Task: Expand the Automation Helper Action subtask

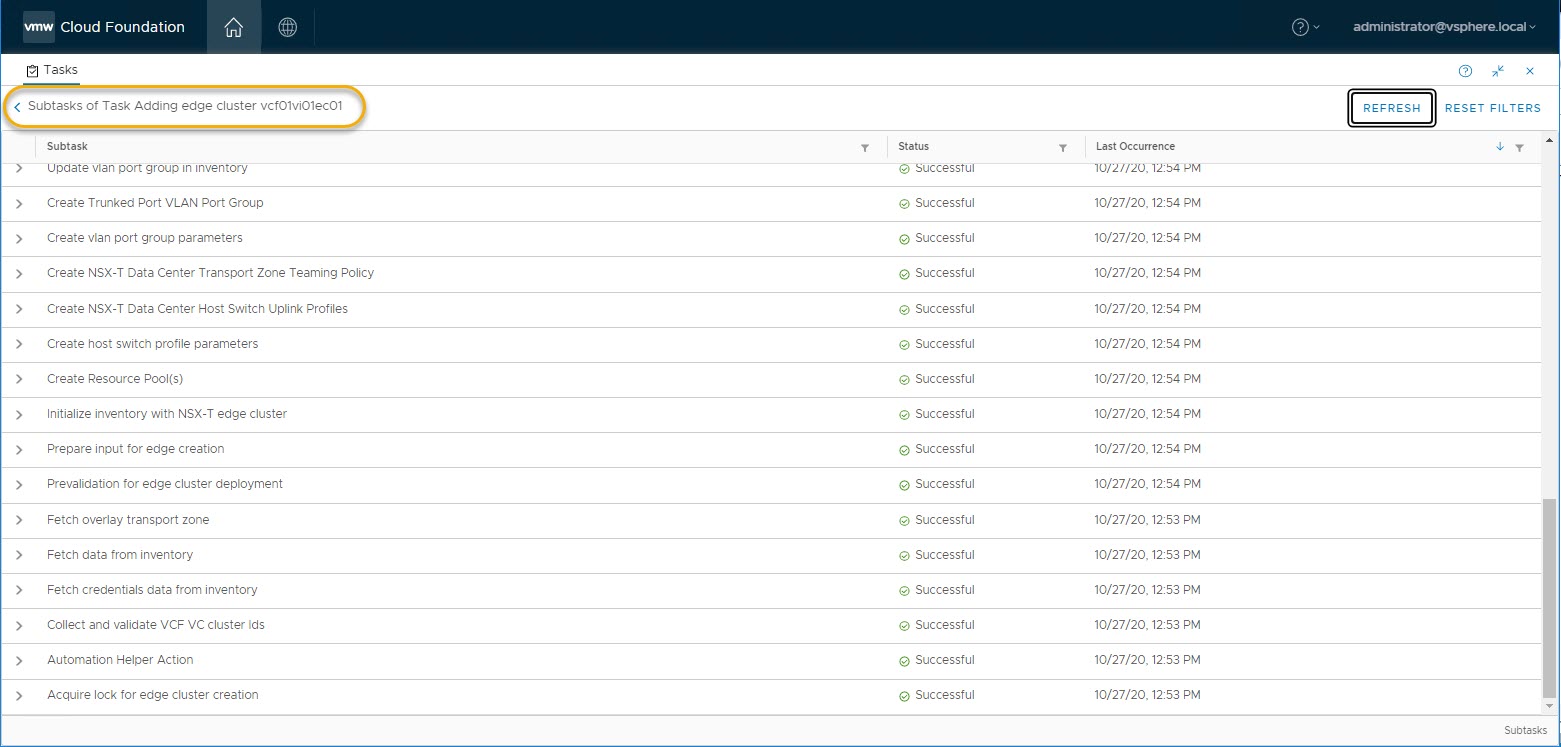Action: pyautogui.click(x=19, y=661)
